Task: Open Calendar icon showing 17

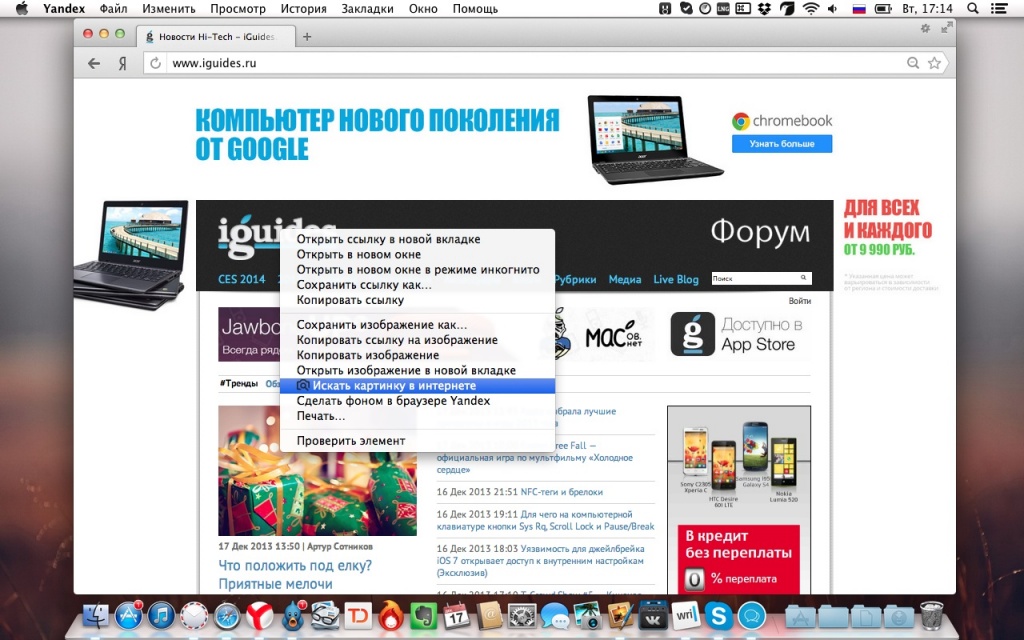Action: (x=456, y=616)
